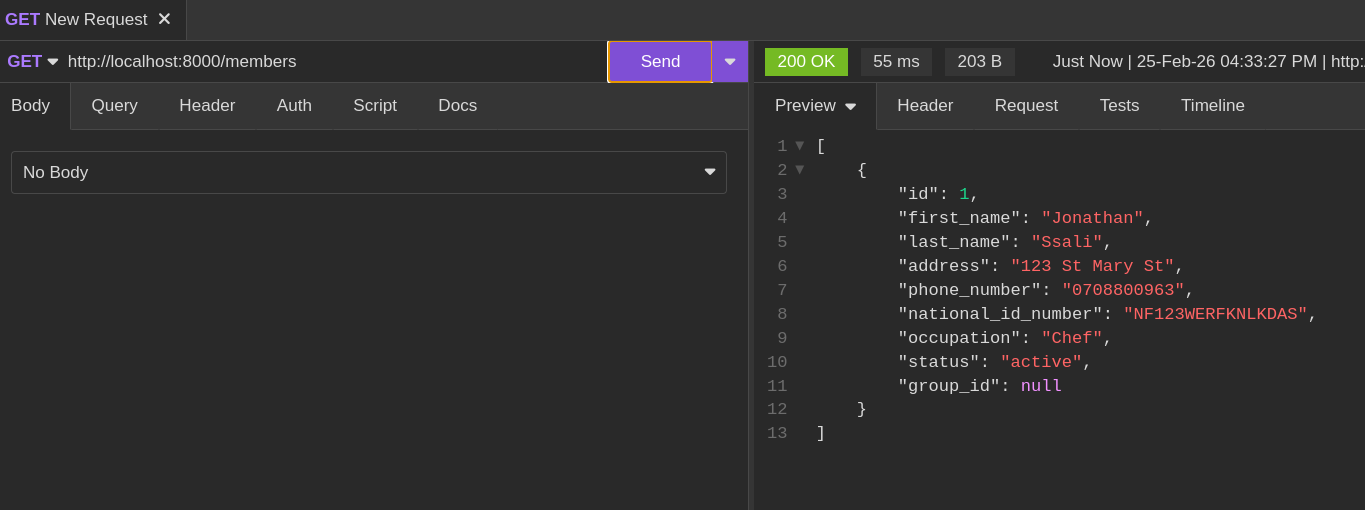Collapse the JSON object at line 2
This screenshot has width=1365, height=510.
[800, 170]
